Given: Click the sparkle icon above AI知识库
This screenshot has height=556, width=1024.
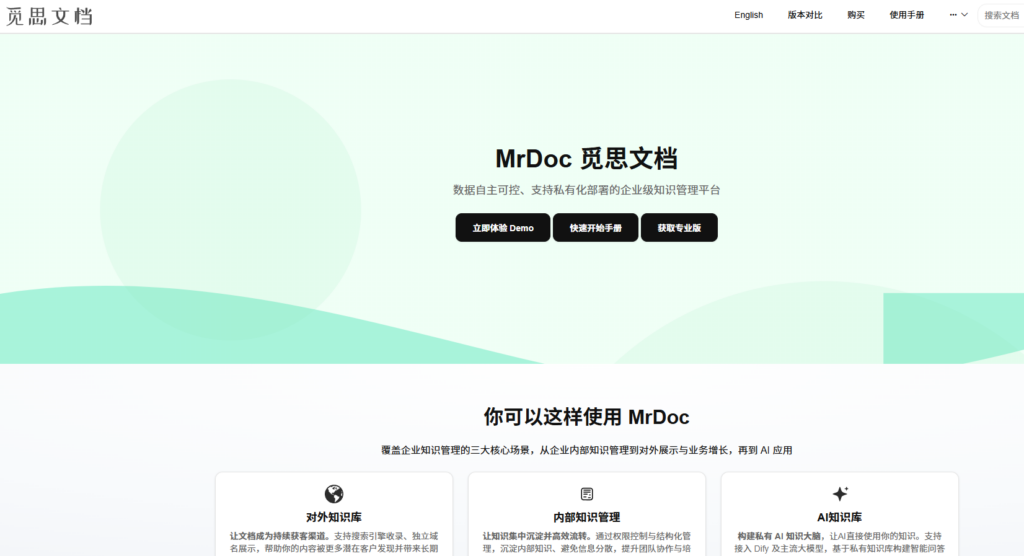Looking at the screenshot, I should (840, 494).
